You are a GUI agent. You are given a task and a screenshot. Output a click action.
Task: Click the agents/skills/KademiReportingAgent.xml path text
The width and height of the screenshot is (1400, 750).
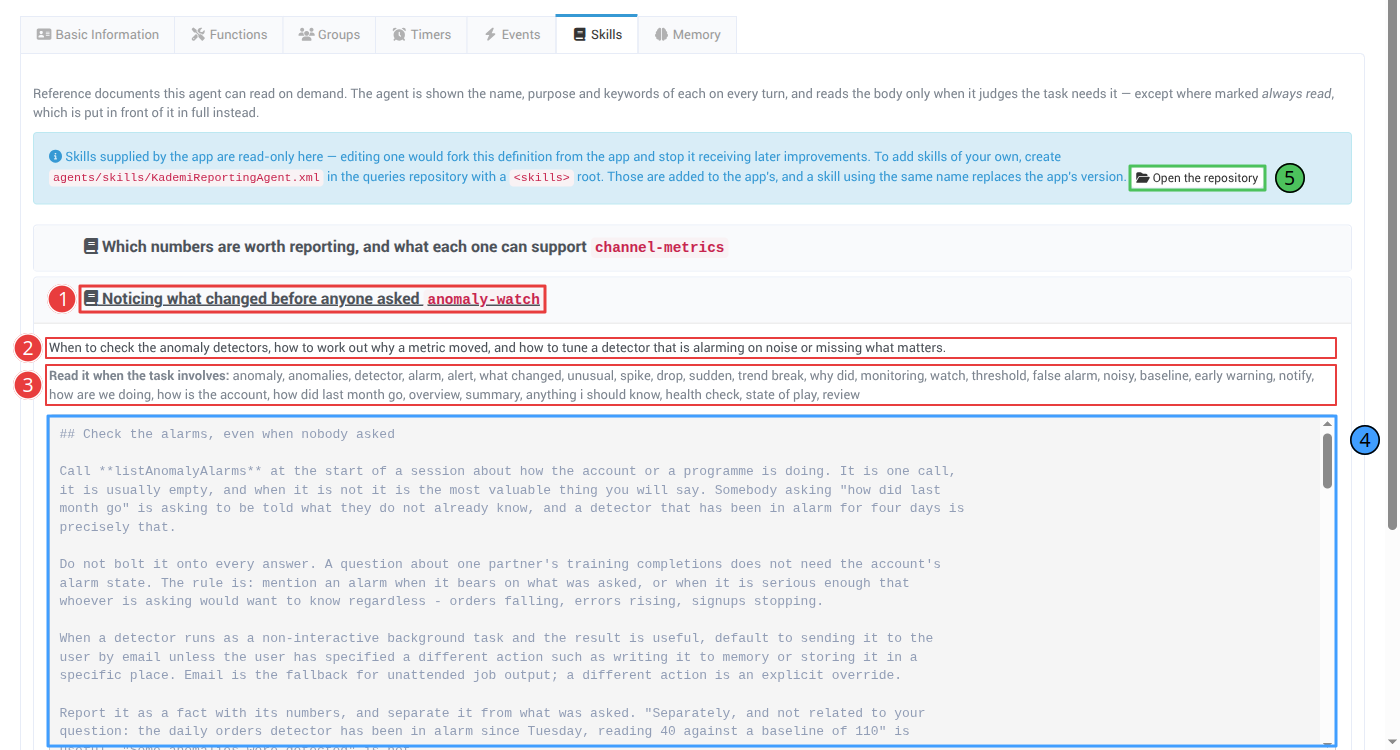tap(186, 178)
